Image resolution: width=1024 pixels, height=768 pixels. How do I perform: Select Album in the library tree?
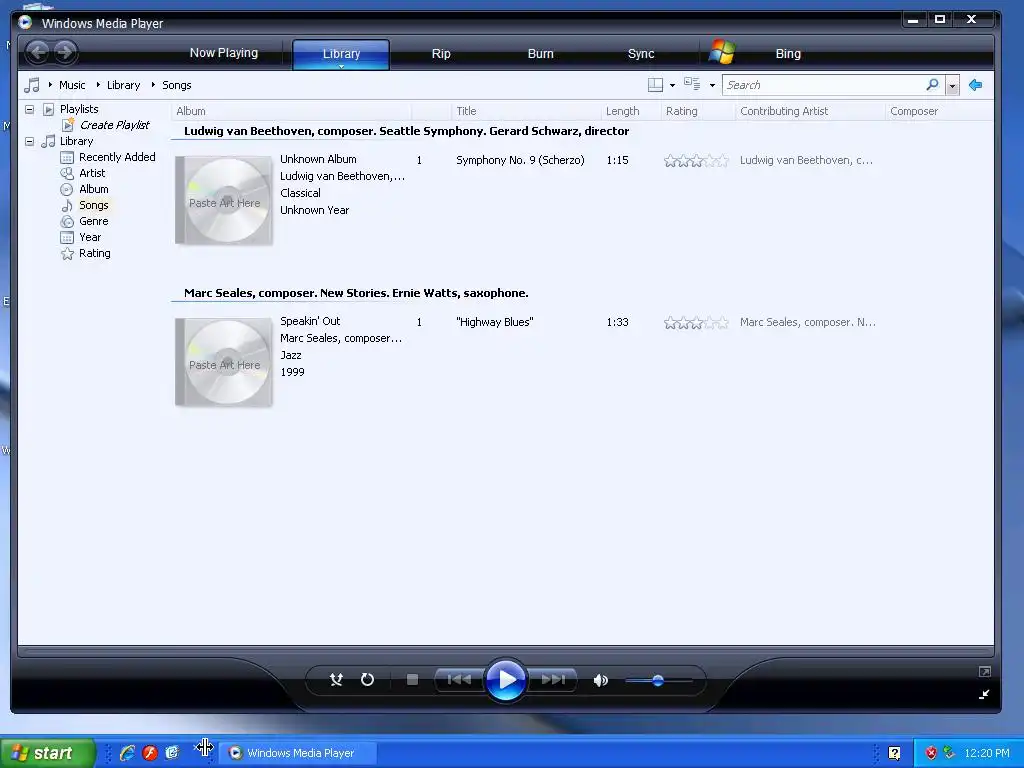(x=93, y=189)
